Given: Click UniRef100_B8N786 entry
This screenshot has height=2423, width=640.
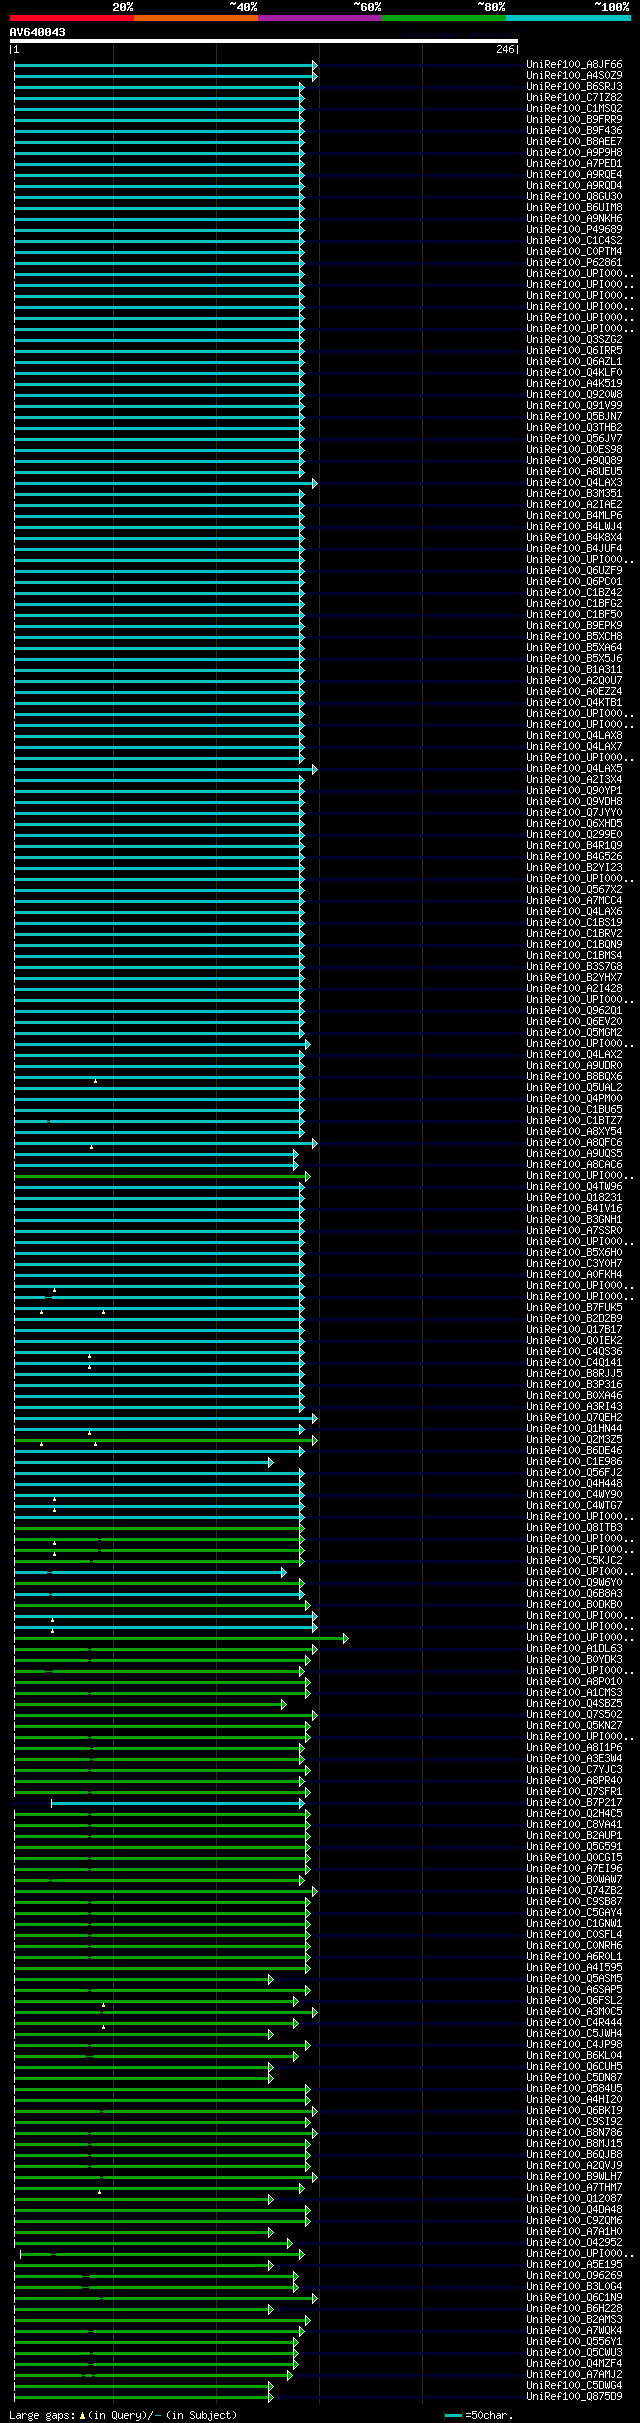Looking at the screenshot, I should [574, 2133].
